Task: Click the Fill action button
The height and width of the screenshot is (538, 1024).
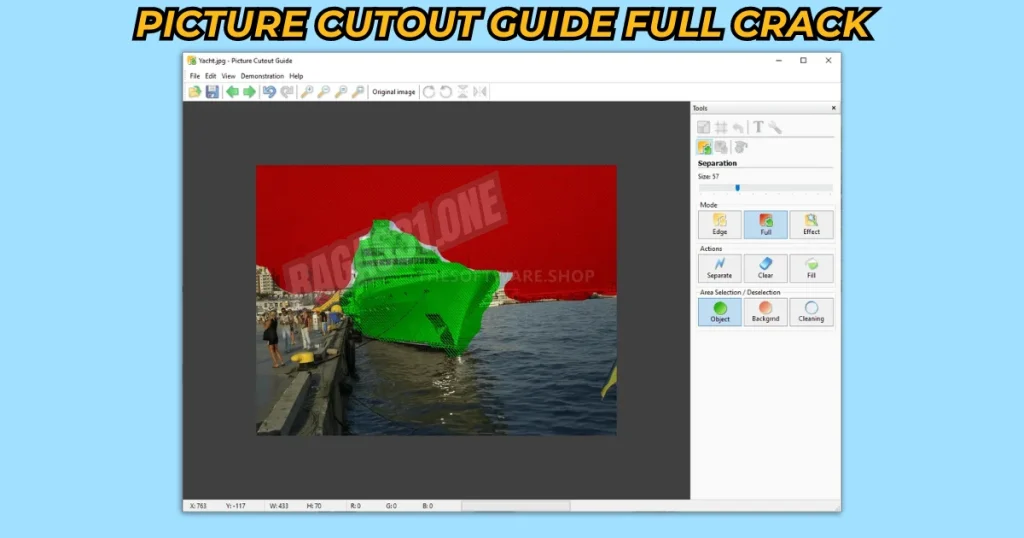Action: tap(811, 268)
